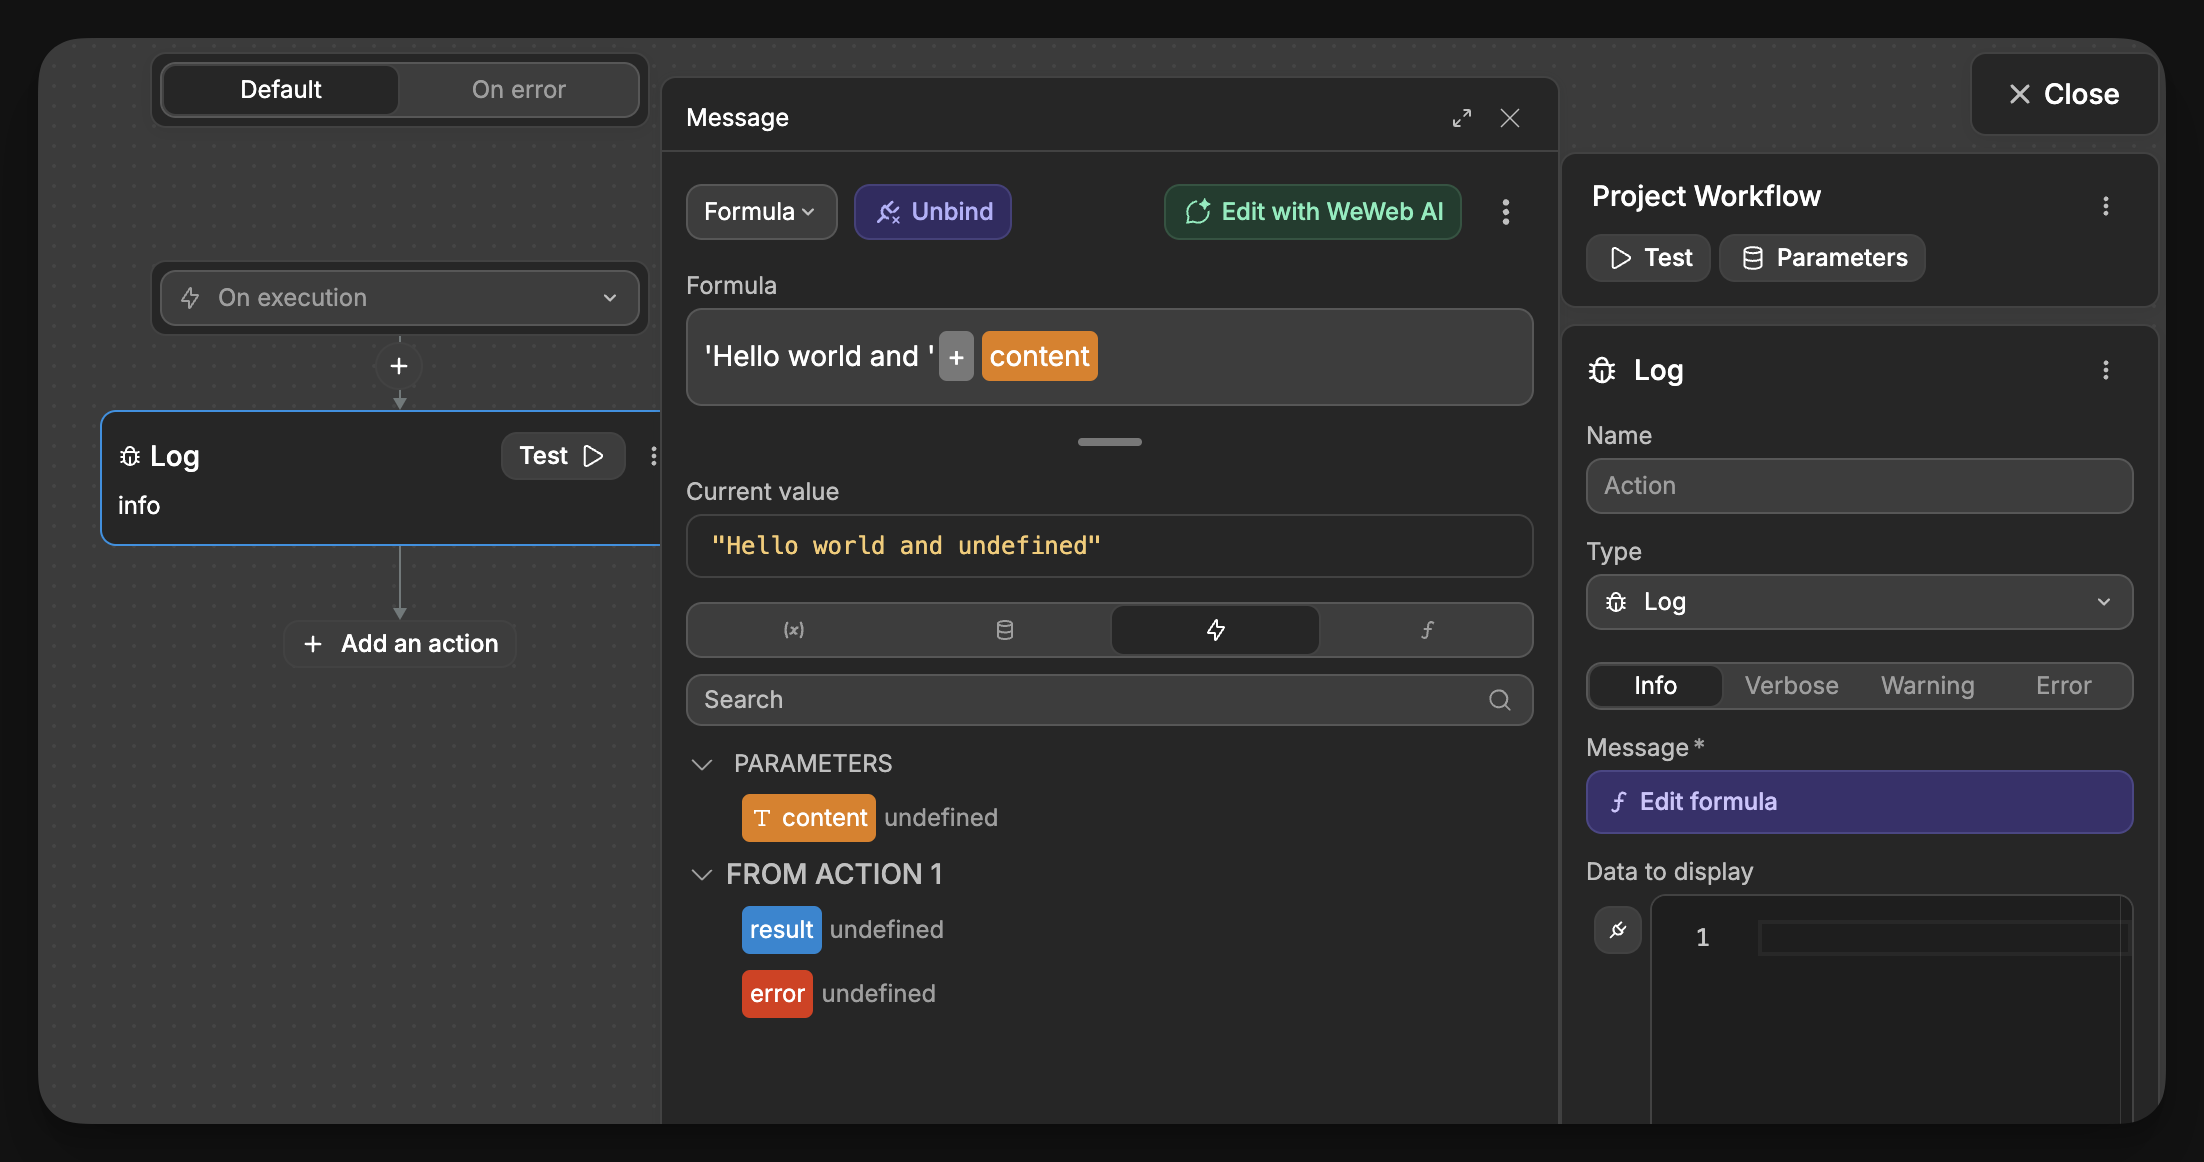Select the Error log level
Image resolution: width=2204 pixels, height=1162 pixels.
pos(2063,685)
